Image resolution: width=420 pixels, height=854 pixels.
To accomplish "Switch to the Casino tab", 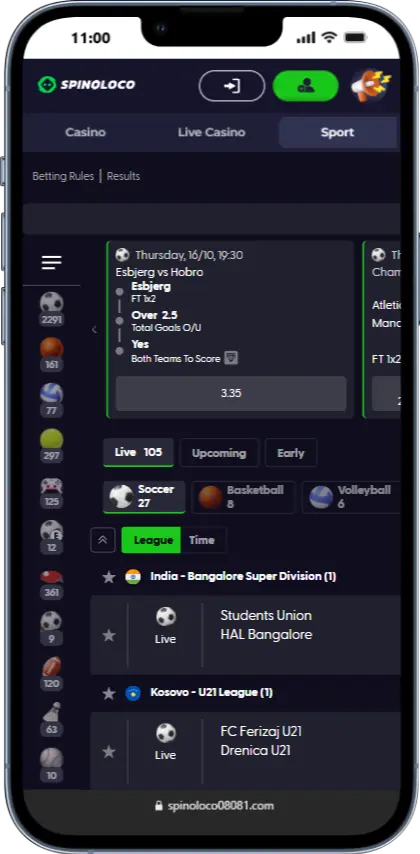I will pos(86,132).
